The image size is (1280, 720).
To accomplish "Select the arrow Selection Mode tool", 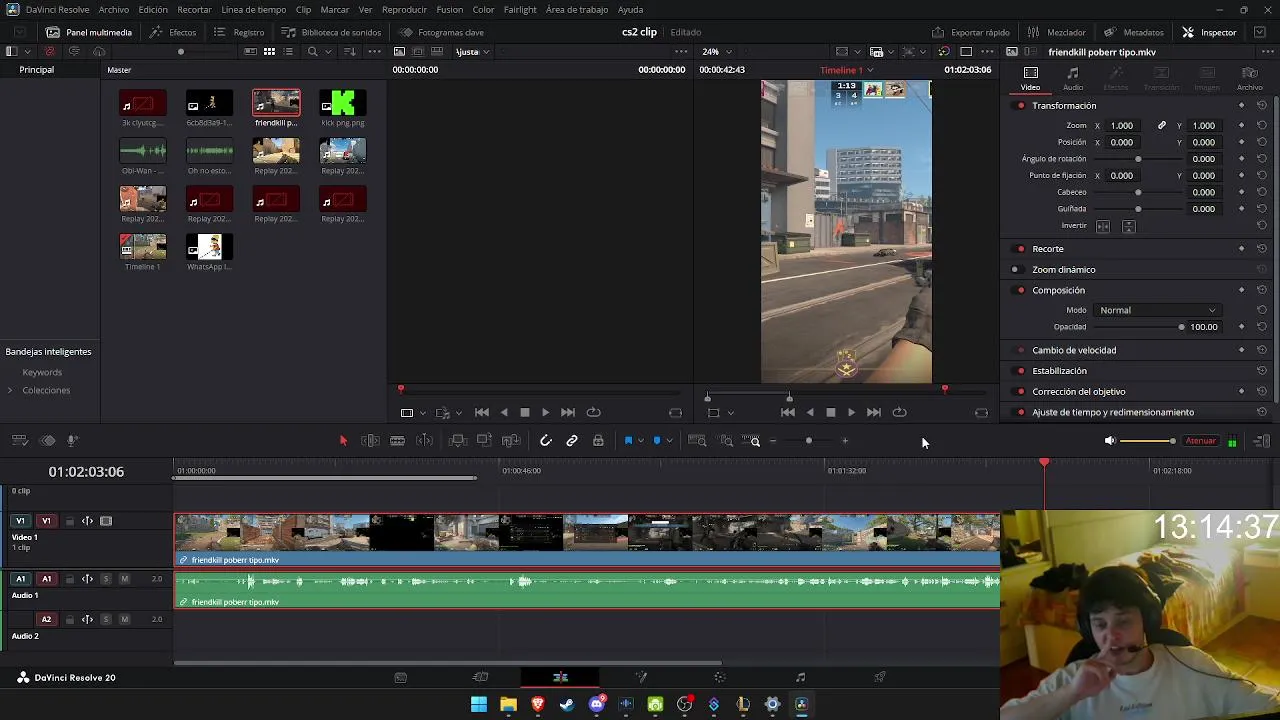I will pos(343,441).
